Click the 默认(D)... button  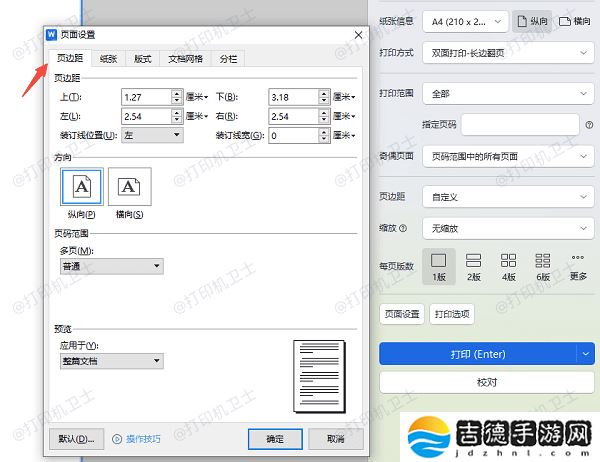tap(77, 439)
